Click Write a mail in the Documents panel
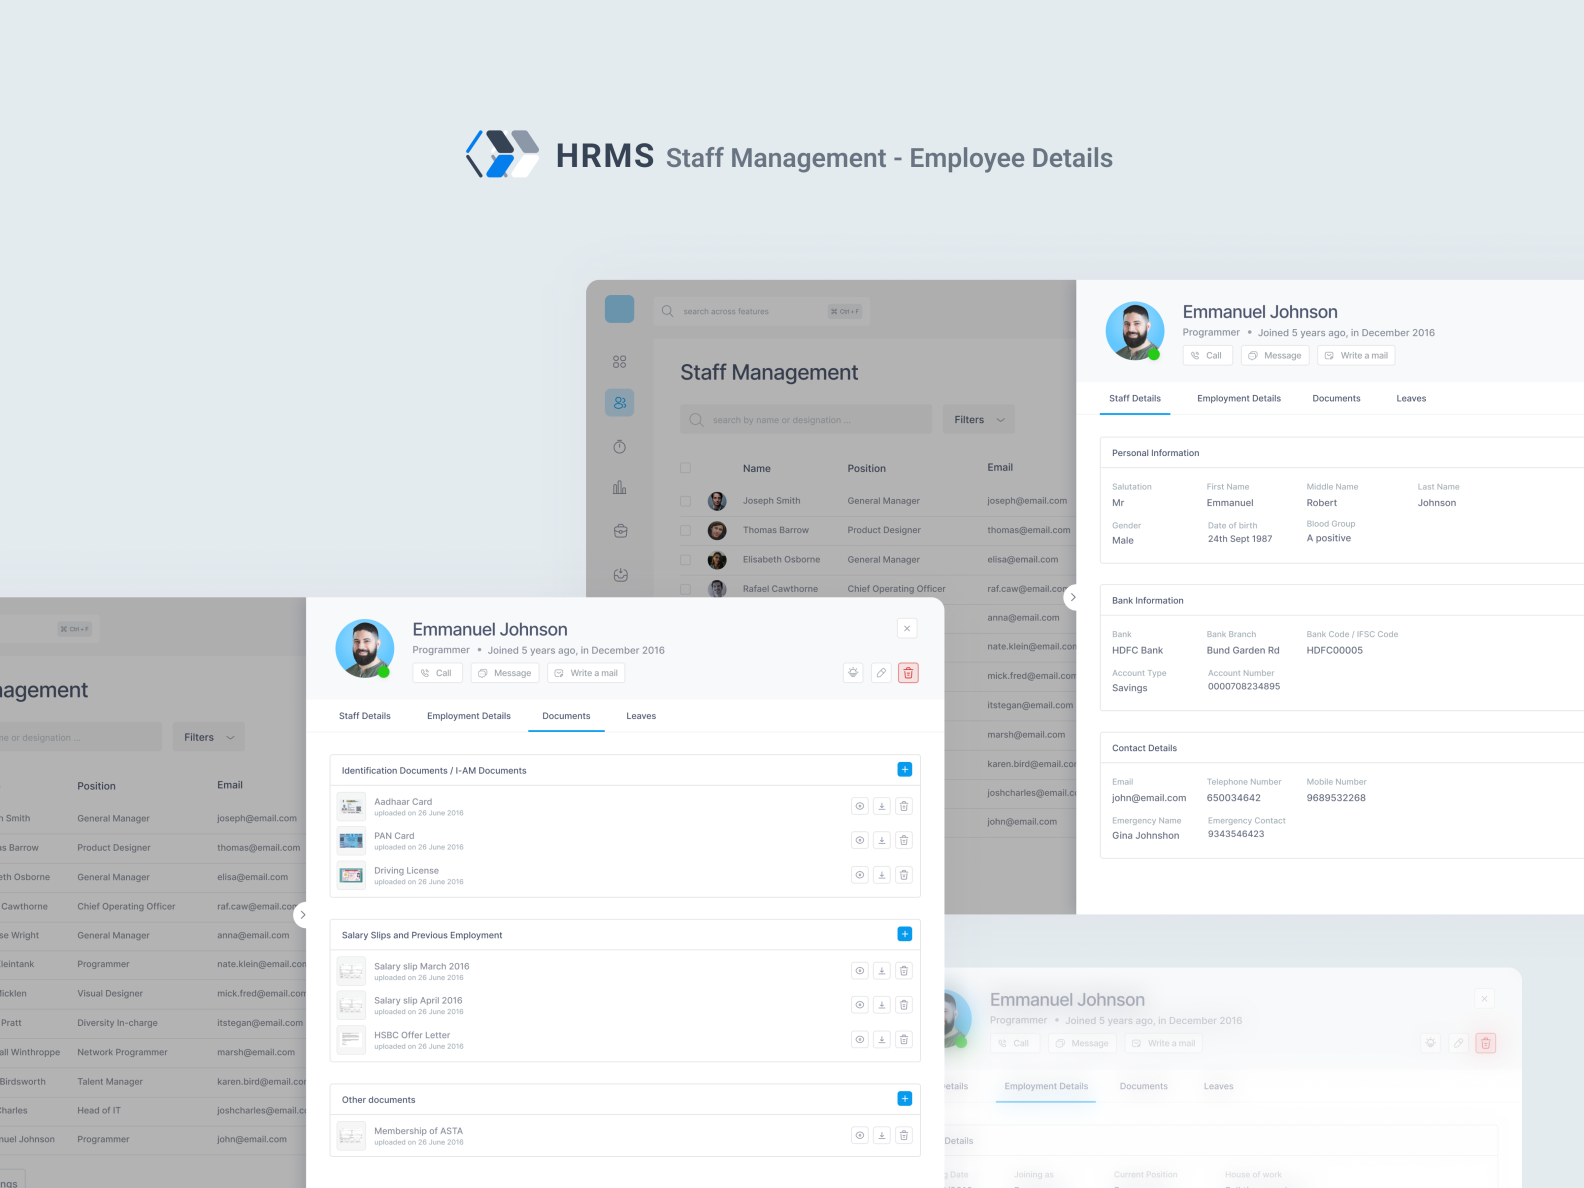 pos(586,673)
